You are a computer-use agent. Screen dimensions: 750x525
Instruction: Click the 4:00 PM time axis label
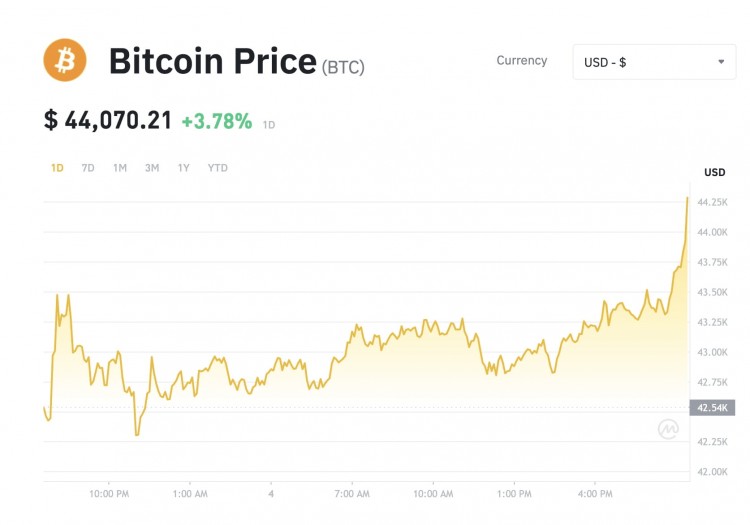pos(595,493)
